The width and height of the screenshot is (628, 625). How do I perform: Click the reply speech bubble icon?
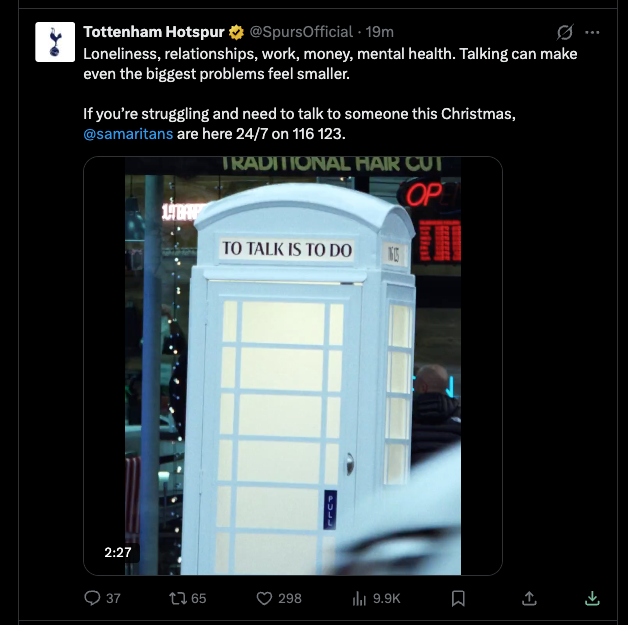92,598
